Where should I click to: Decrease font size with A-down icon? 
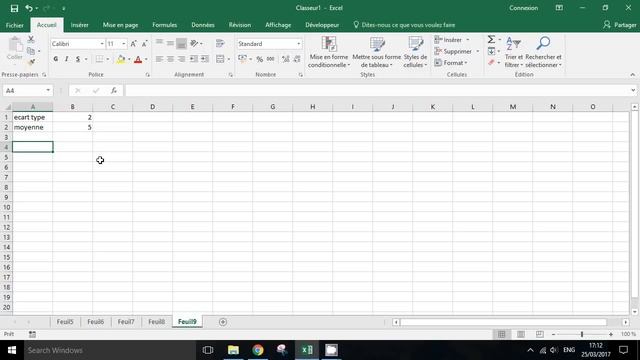tap(144, 44)
